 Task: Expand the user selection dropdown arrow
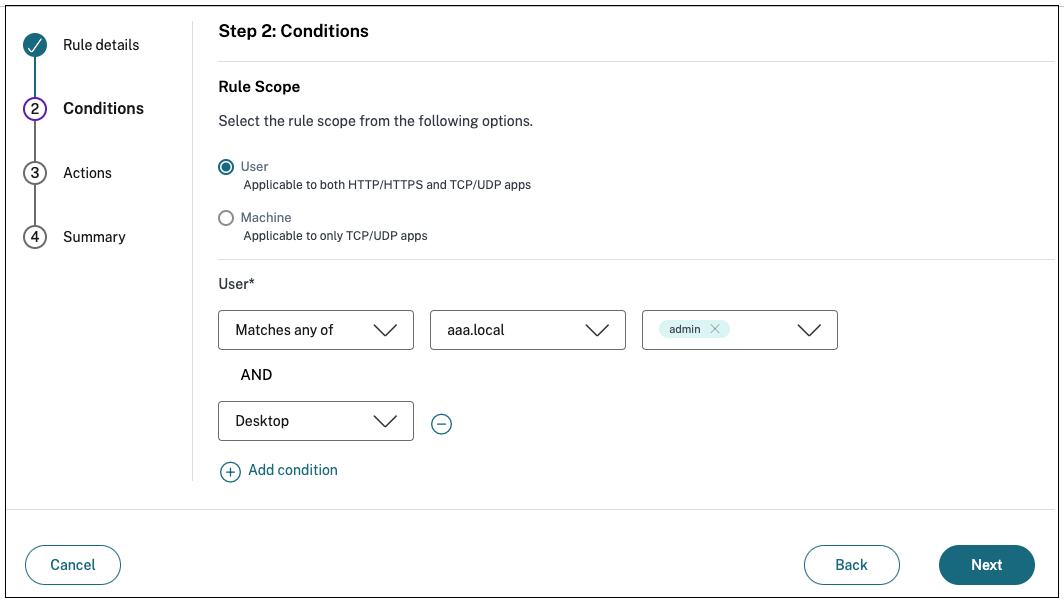click(809, 330)
